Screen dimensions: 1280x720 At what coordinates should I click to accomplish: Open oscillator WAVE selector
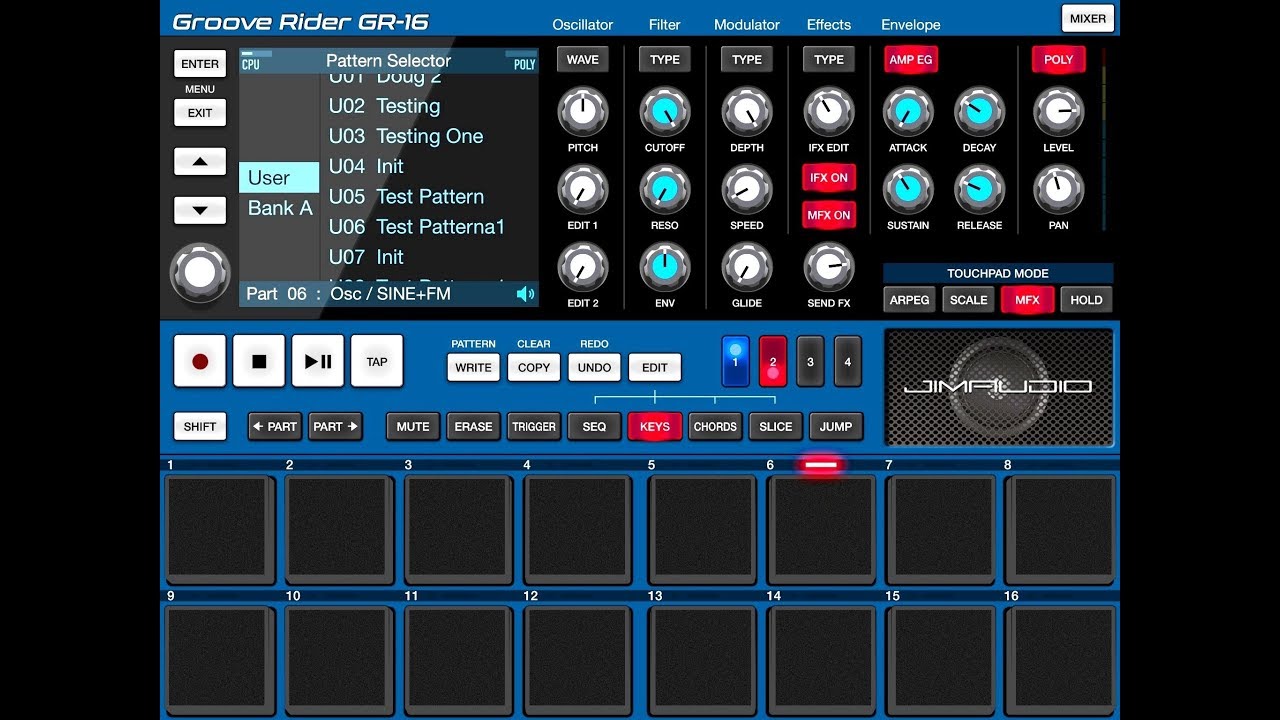pos(583,59)
